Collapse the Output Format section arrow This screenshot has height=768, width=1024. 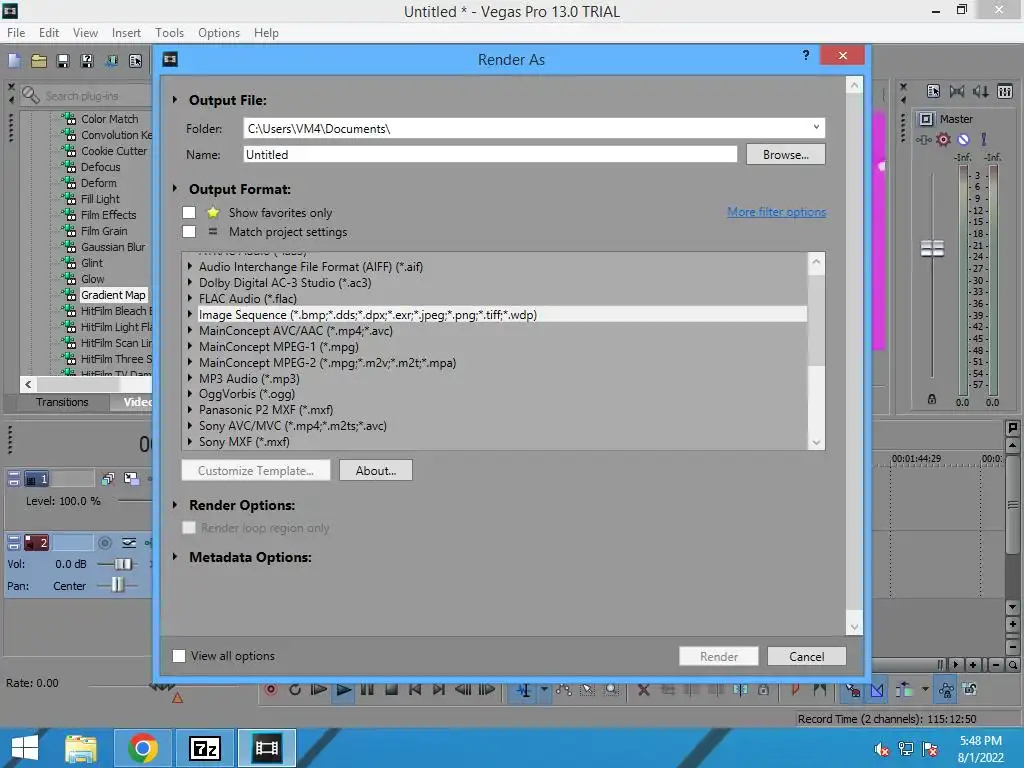[175, 189]
